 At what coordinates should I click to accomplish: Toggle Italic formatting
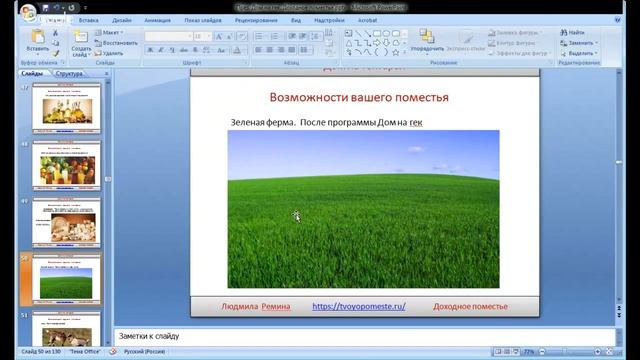pos(161,50)
